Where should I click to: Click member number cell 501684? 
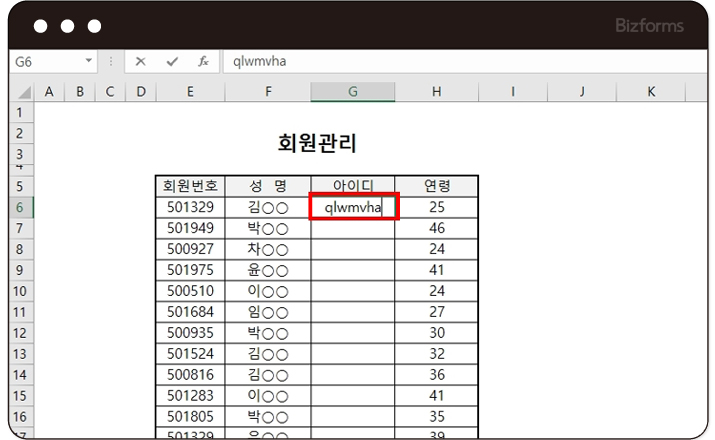[x=190, y=312]
